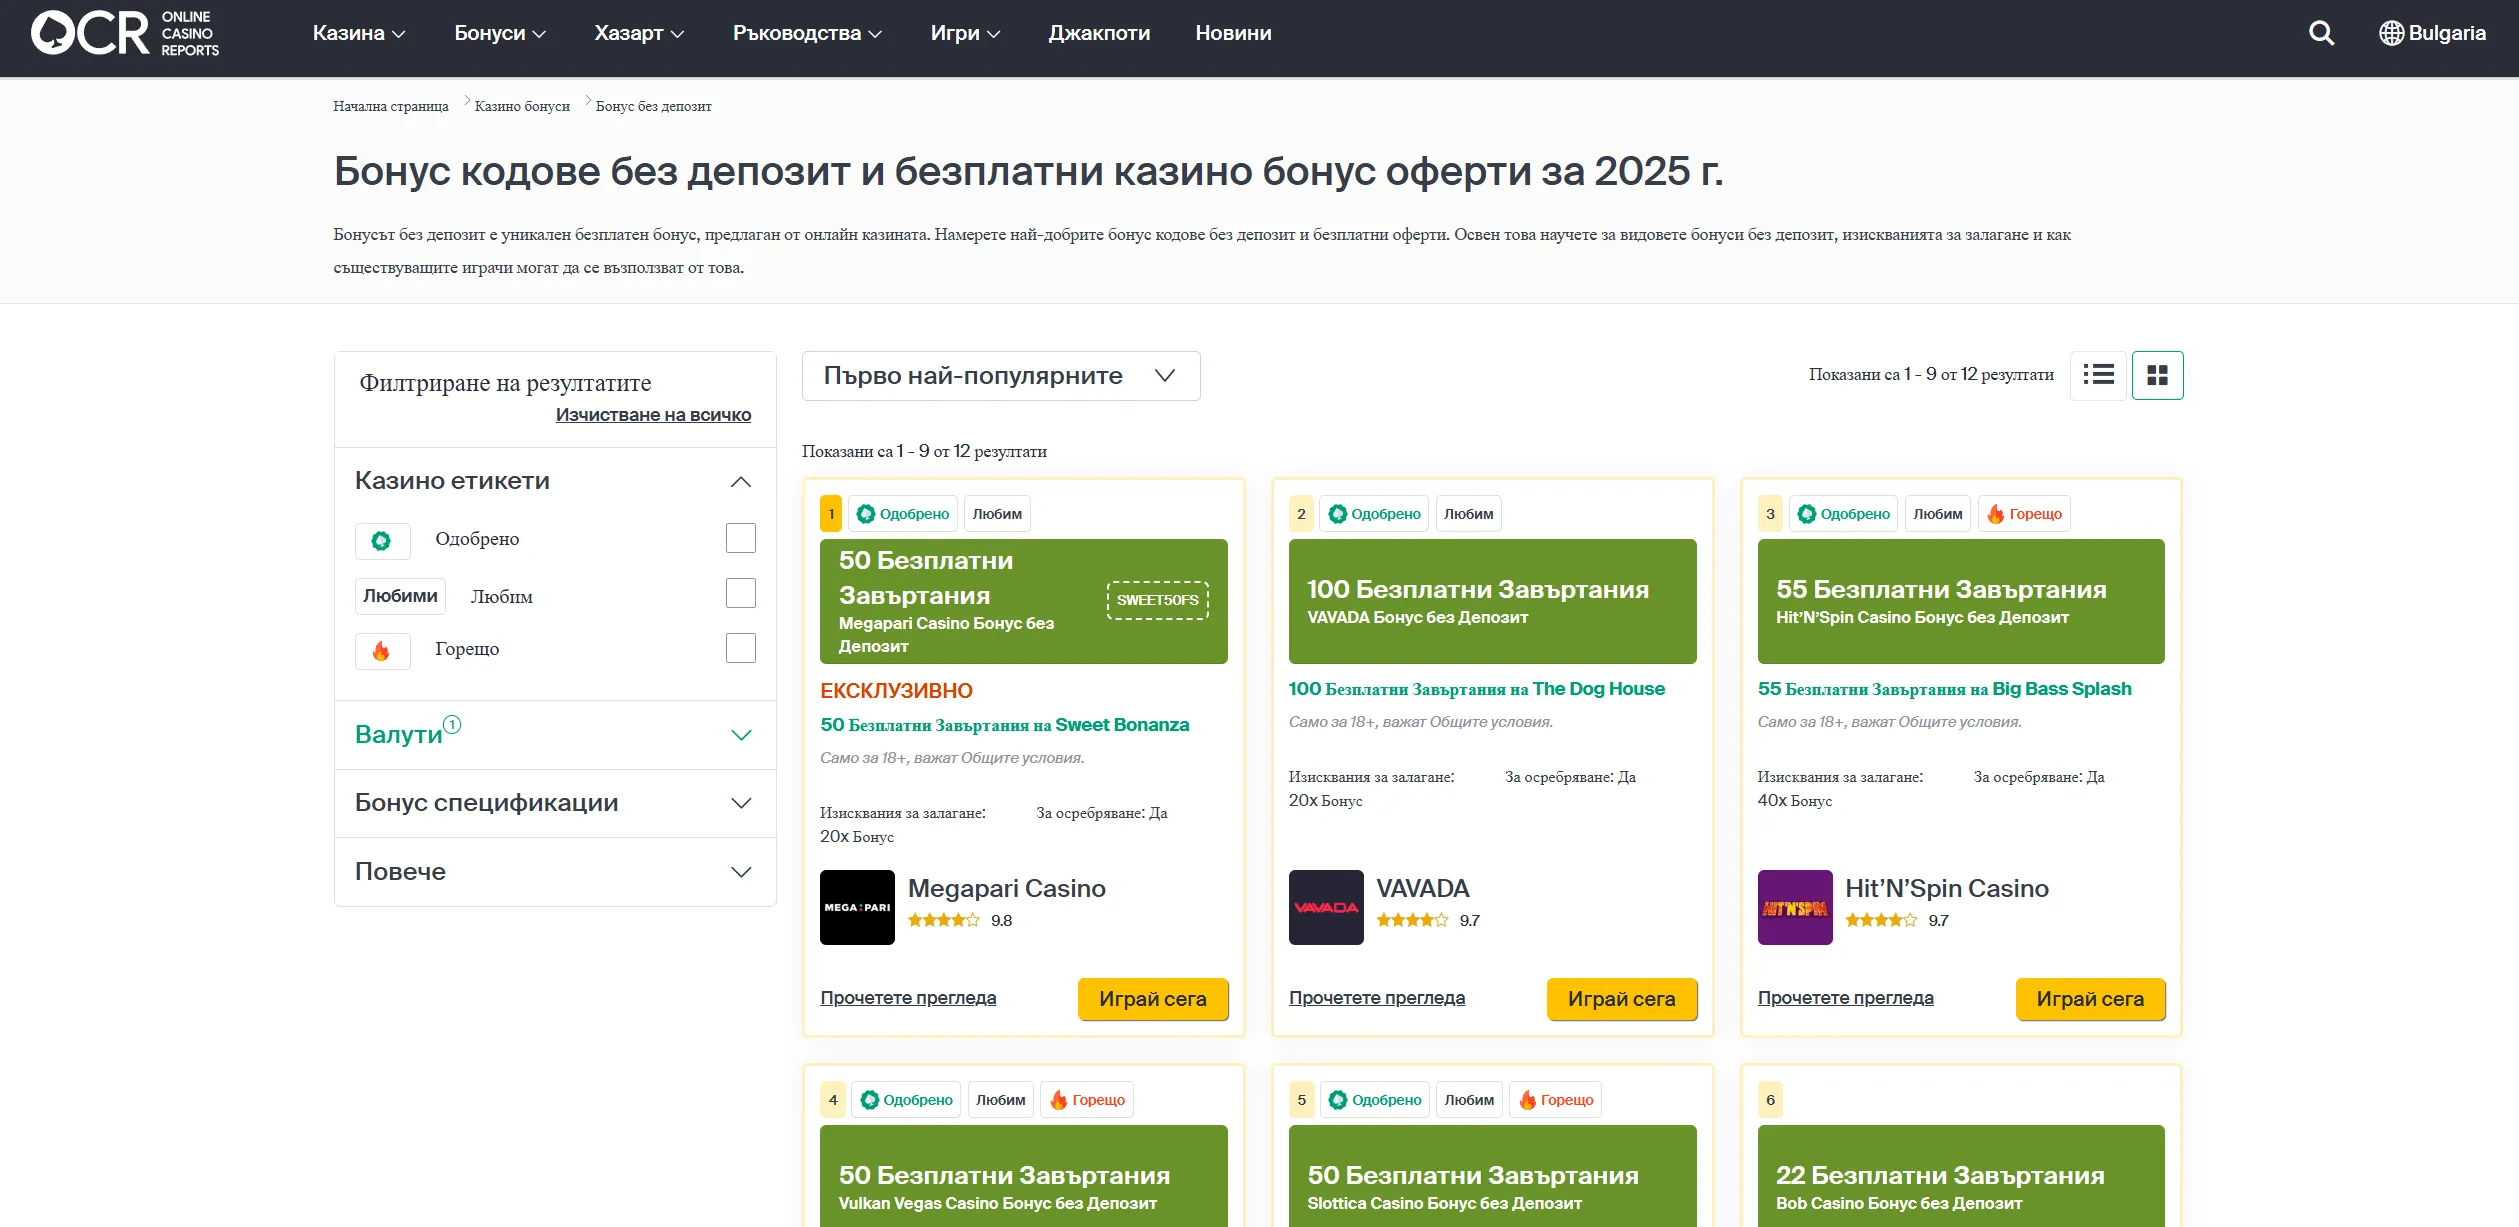
Task: Click Казино бонуси breadcrumb
Action: 522,106
